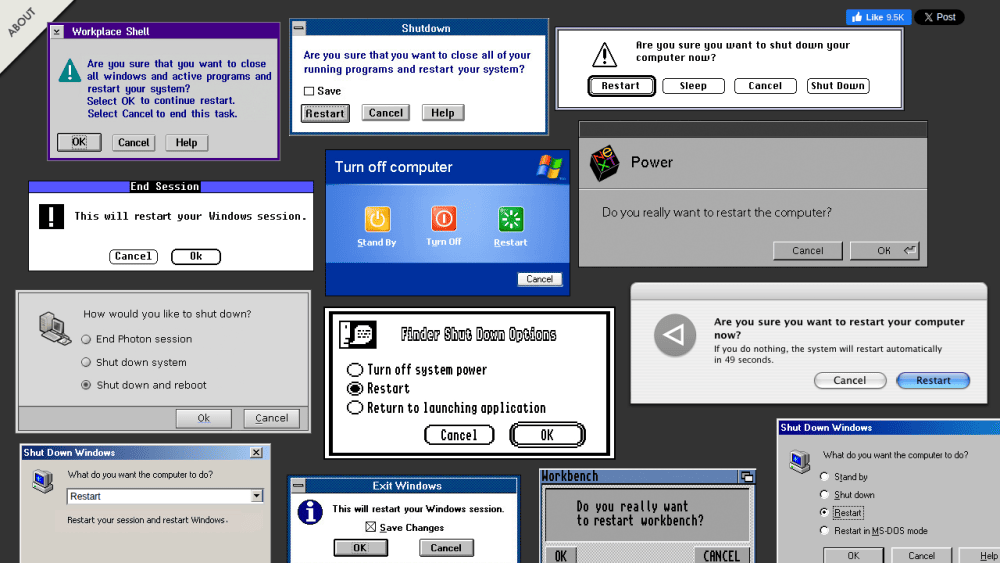The image size is (1000, 563).
Task: Select Restart in MS-DOS mode radio
Action: pos(825,530)
